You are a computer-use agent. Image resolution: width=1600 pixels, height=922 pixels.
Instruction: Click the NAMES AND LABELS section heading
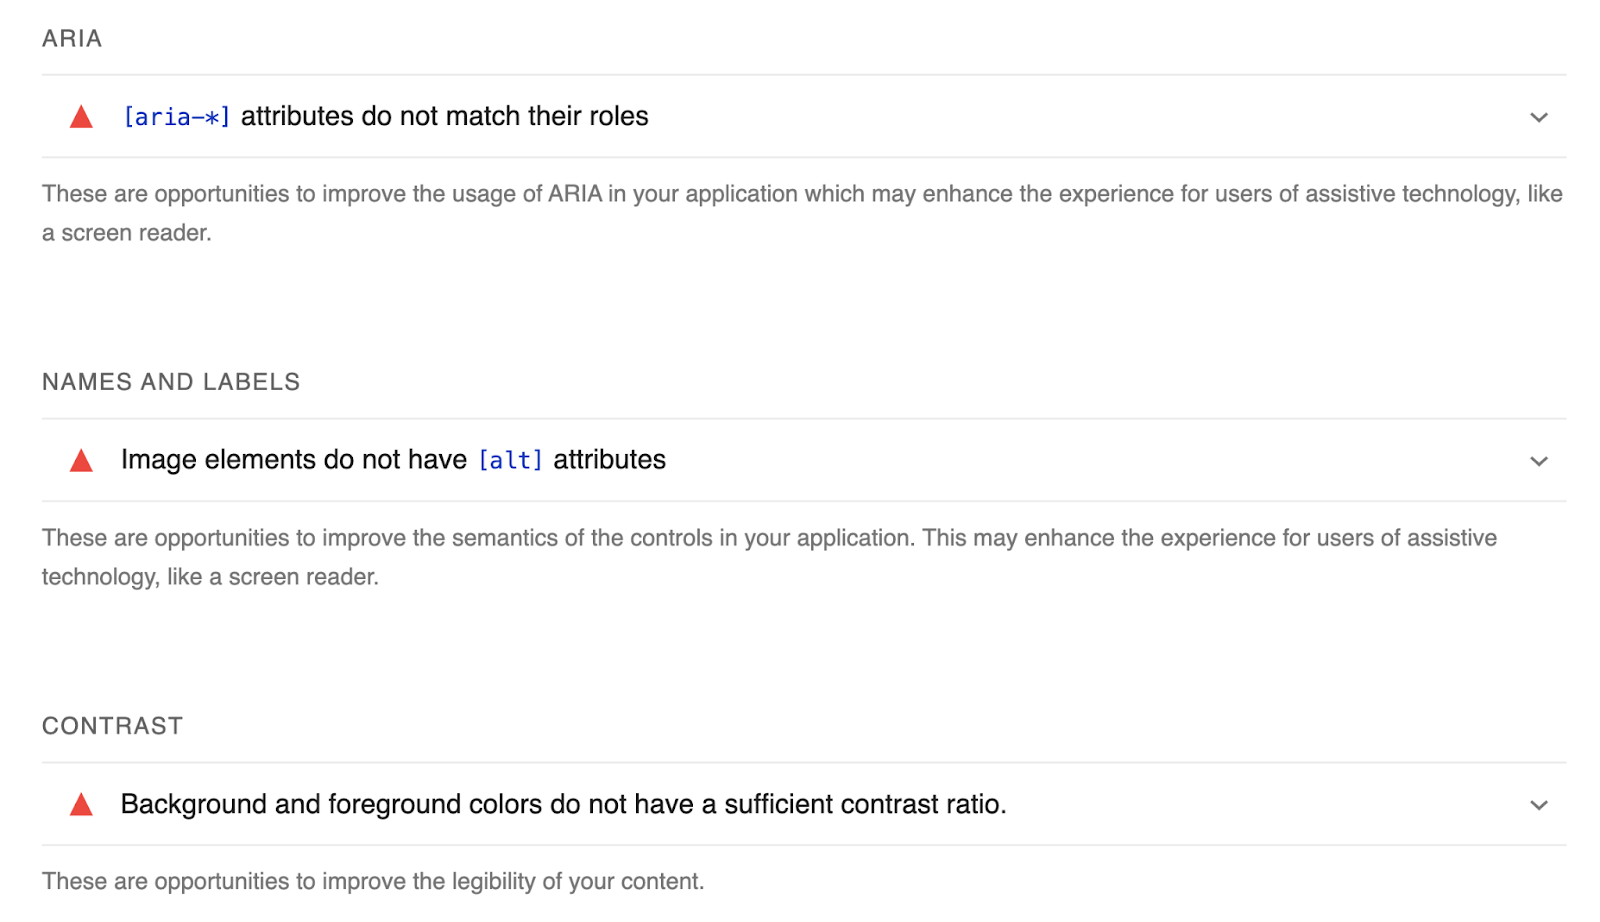171,382
